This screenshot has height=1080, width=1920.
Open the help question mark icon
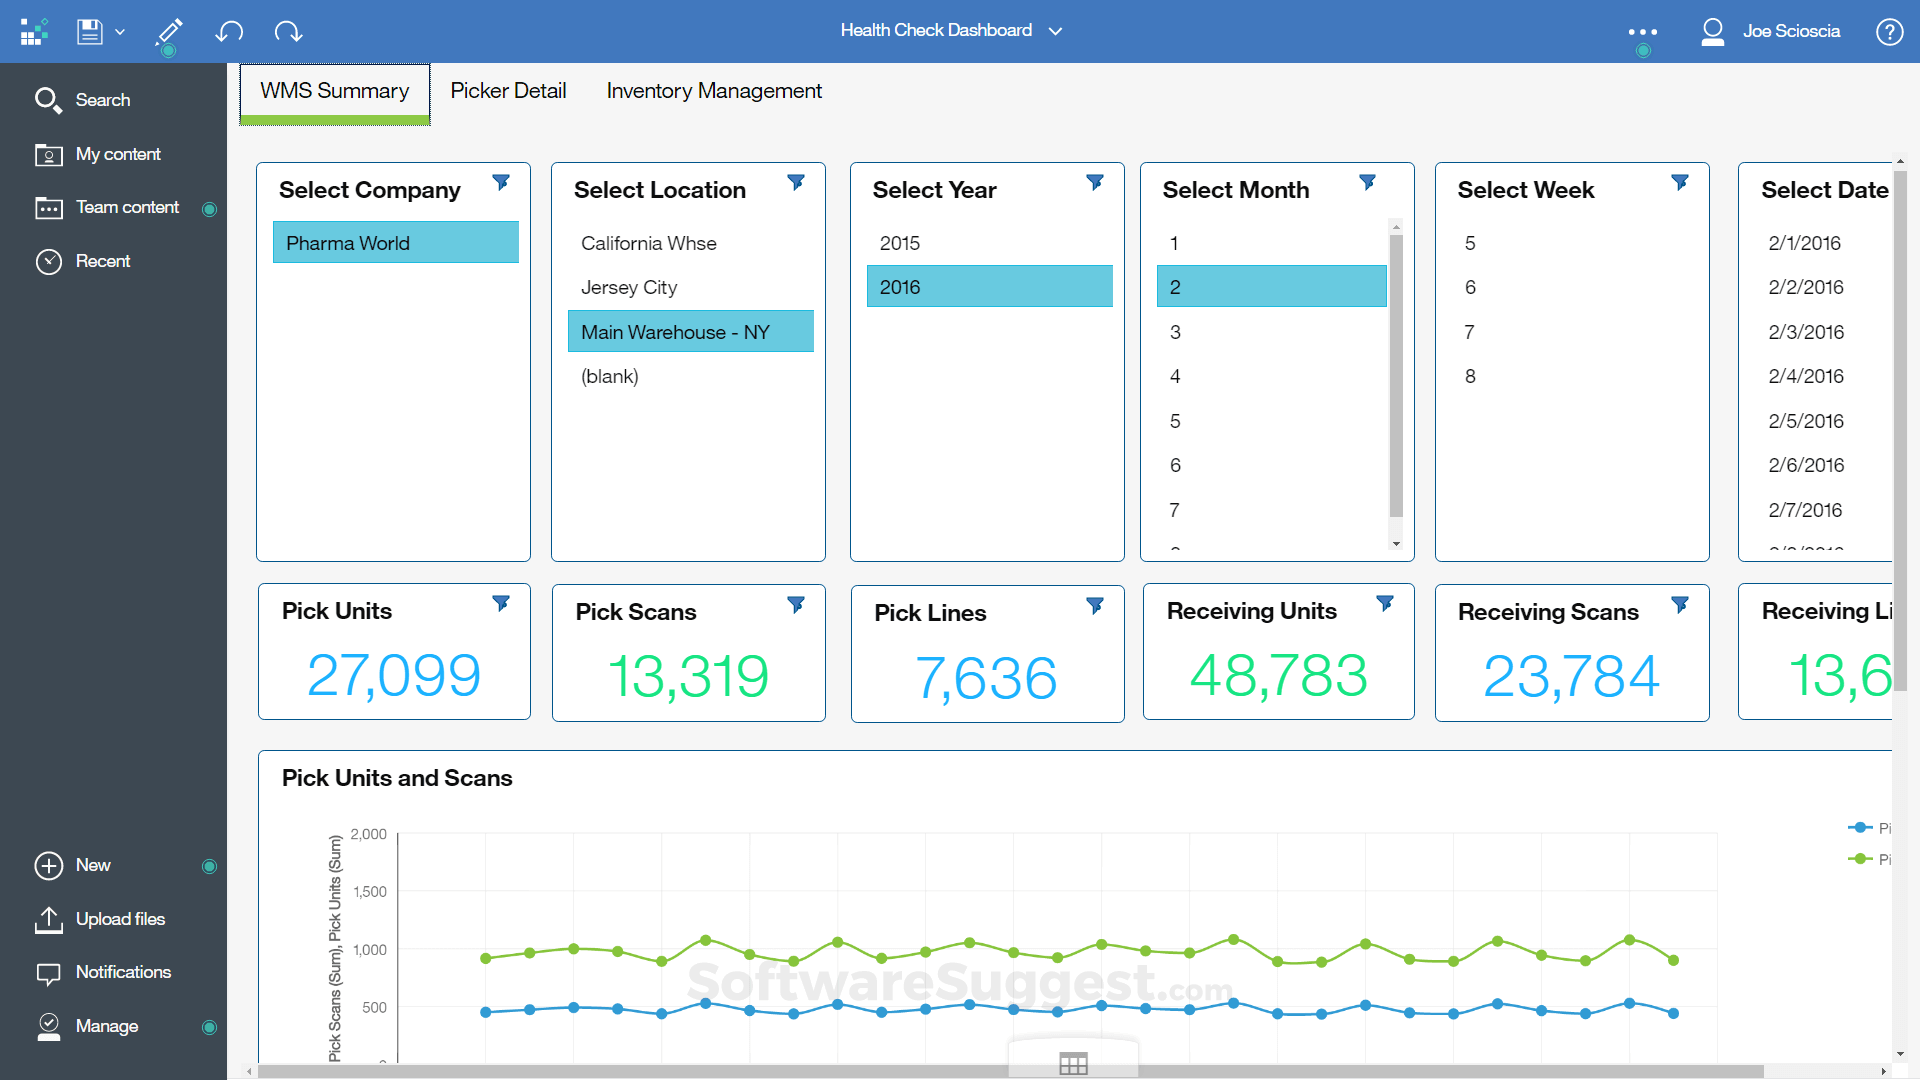(x=1889, y=32)
